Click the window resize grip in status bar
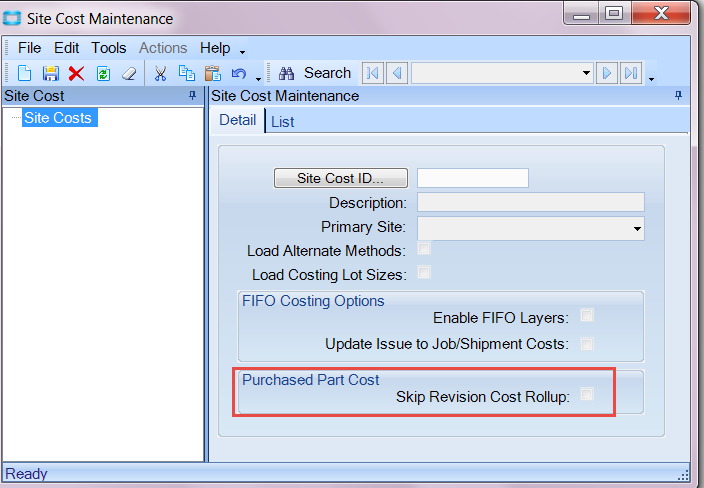 coord(683,475)
